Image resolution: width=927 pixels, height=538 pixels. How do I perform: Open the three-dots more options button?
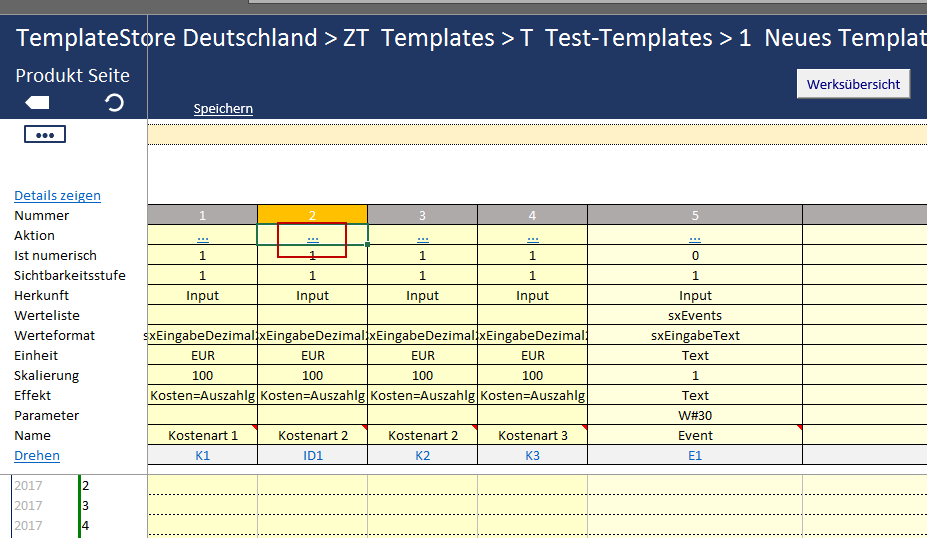tap(44, 134)
